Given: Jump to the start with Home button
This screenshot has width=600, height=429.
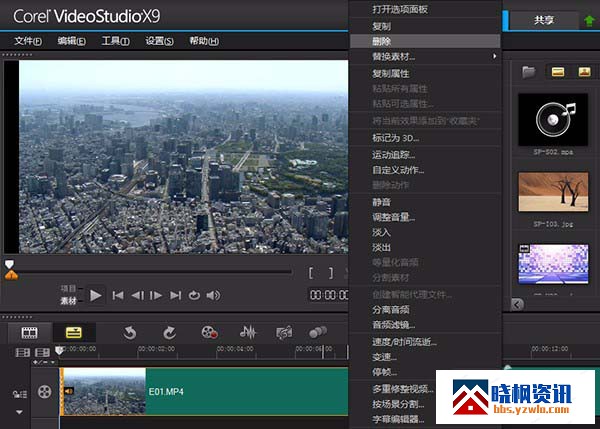Looking at the screenshot, I should click(x=118, y=295).
